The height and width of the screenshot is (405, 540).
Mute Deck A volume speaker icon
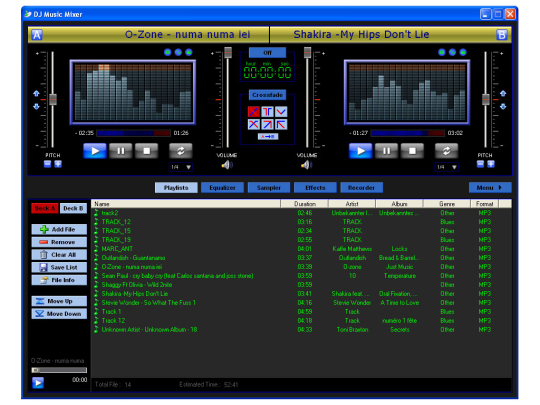227,165
